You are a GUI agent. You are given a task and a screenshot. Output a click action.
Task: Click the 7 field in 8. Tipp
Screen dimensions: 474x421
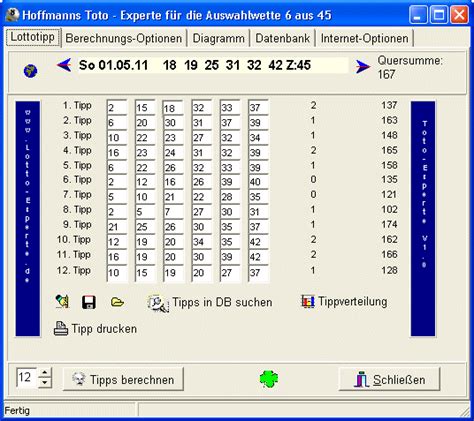[173, 212]
